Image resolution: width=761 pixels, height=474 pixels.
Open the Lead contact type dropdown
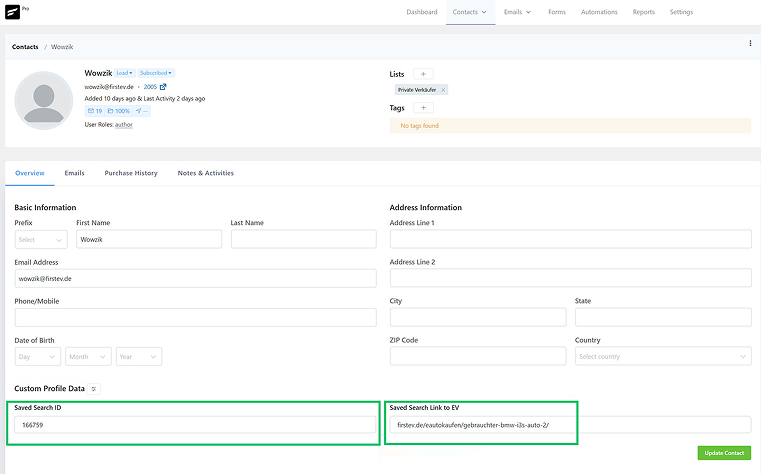pos(124,73)
